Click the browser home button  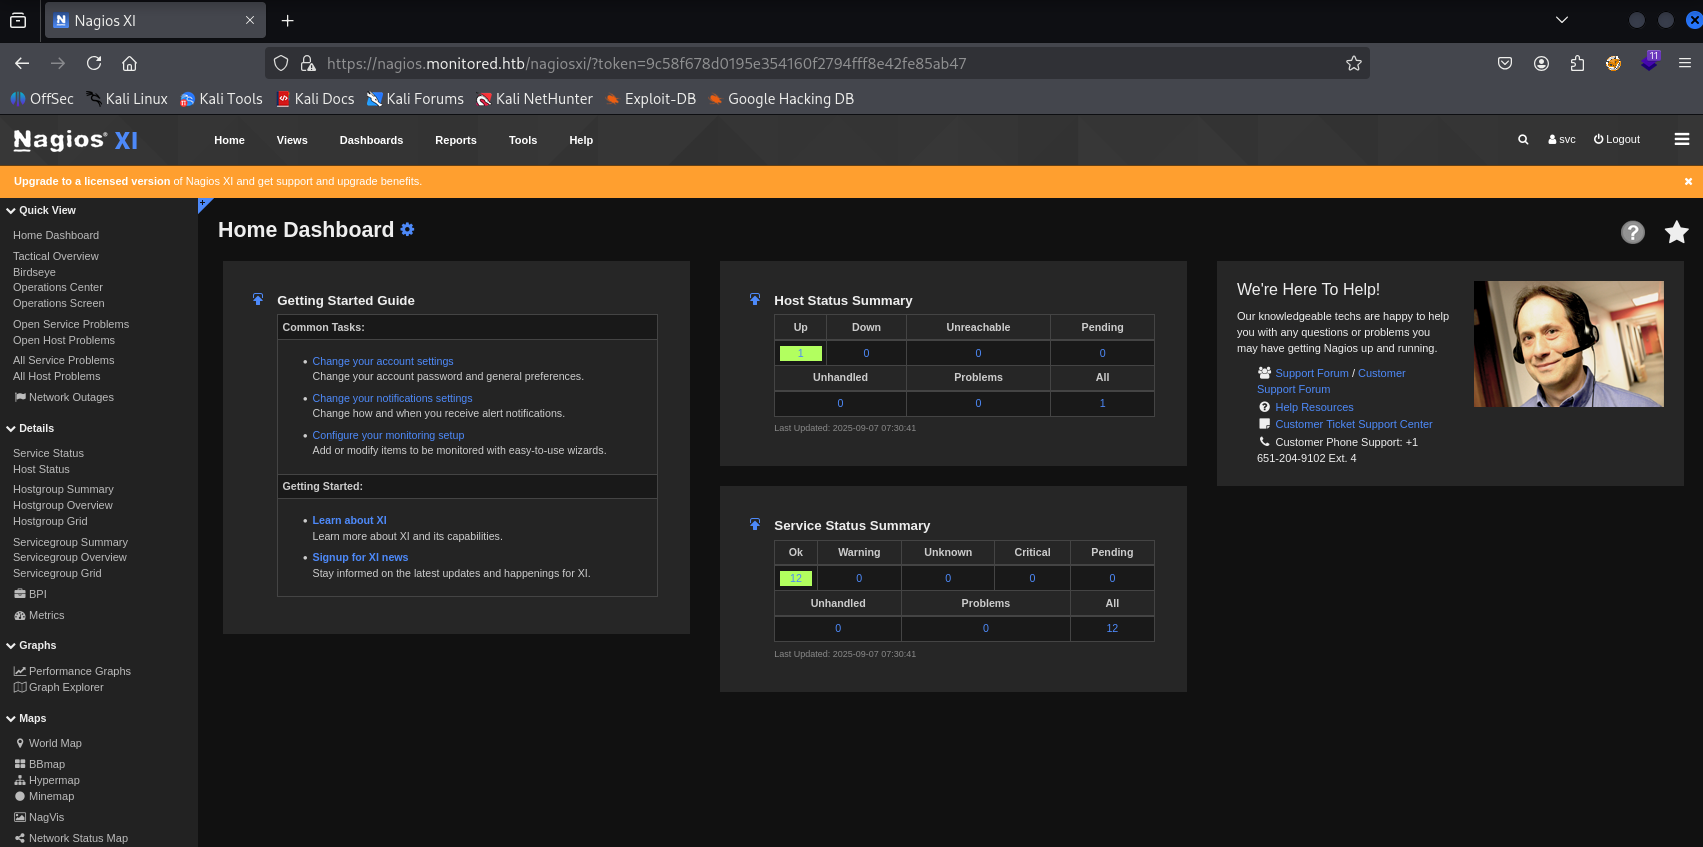pos(129,63)
